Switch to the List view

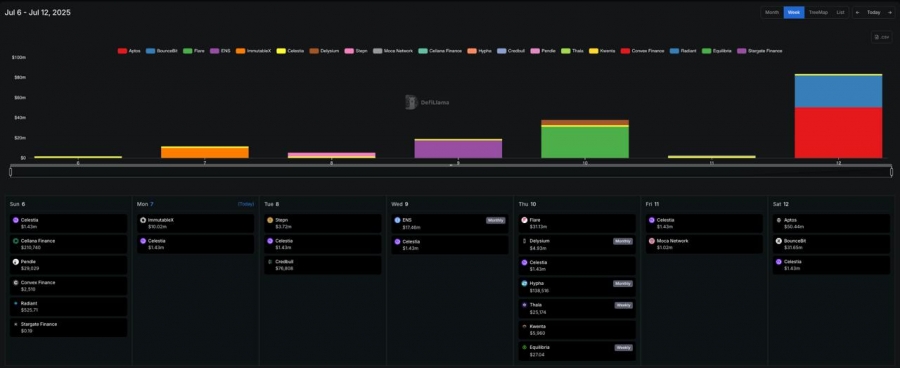pyautogui.click(x=840, y=12)
